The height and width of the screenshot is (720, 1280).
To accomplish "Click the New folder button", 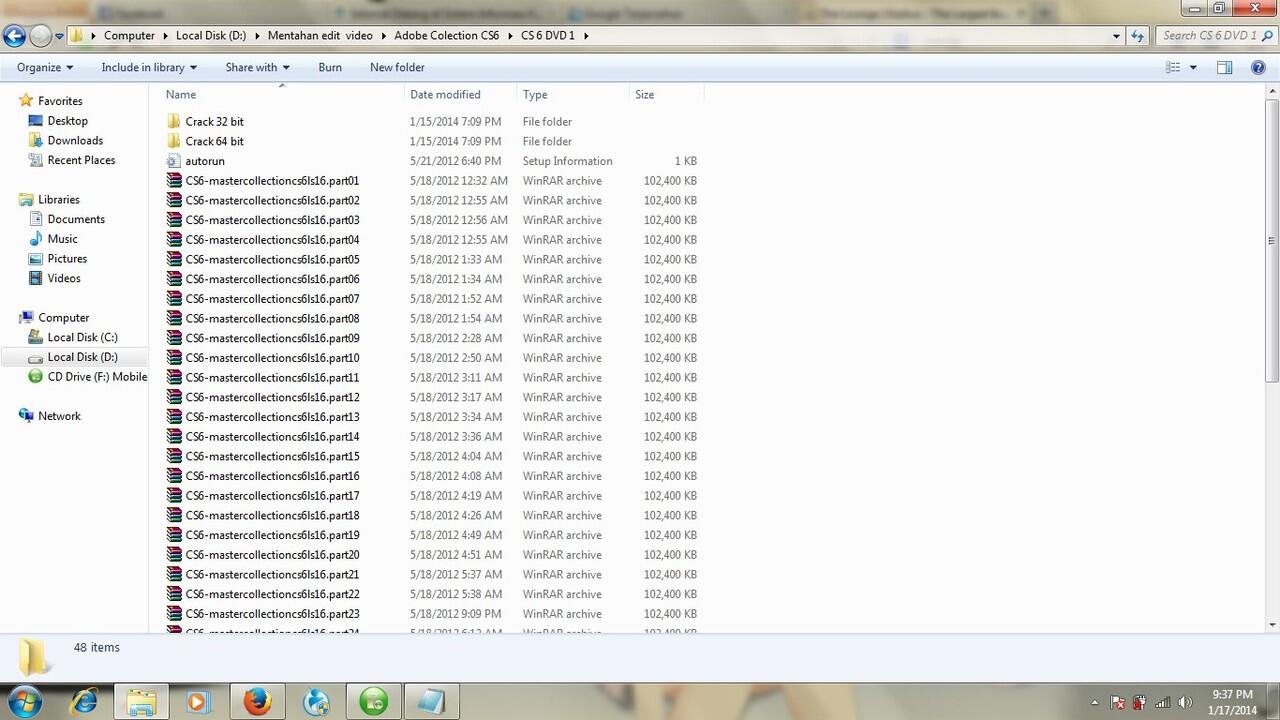I will (397, 67).
